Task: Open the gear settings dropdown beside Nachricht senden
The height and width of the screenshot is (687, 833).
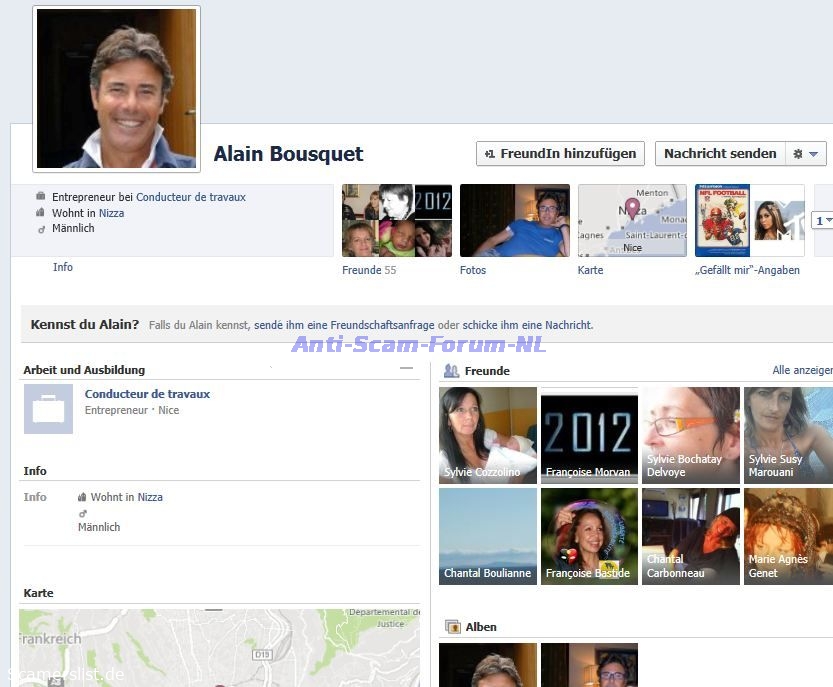Action: [x=805, y=153]
